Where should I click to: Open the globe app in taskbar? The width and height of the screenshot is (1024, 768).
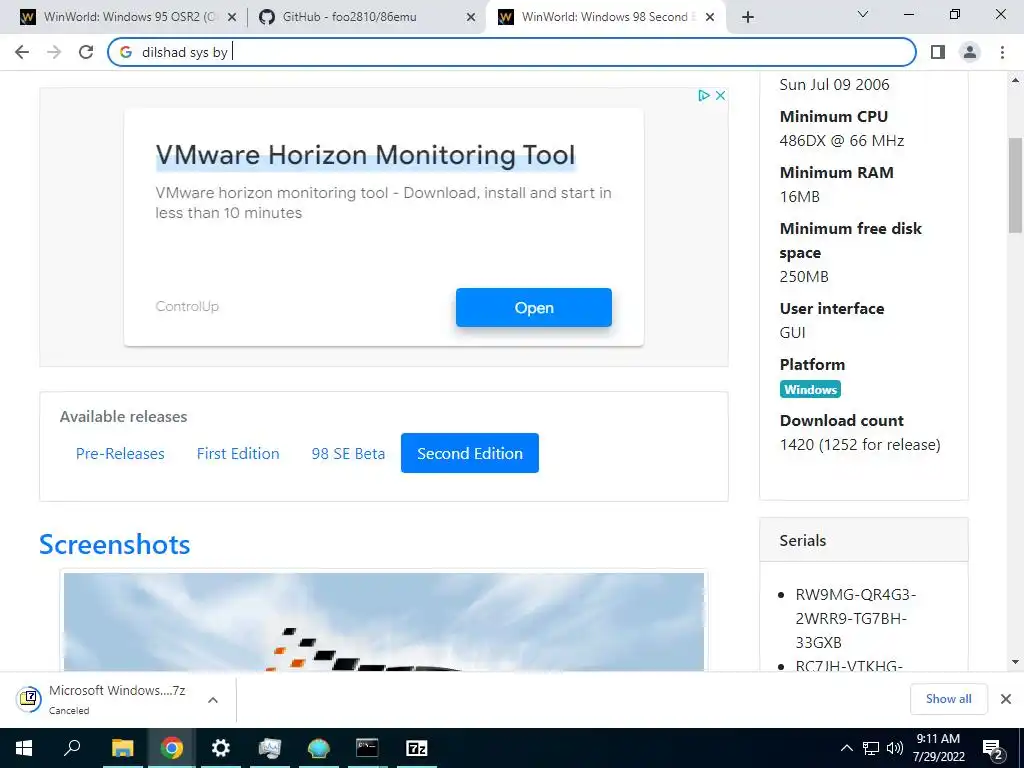[319, 748]
